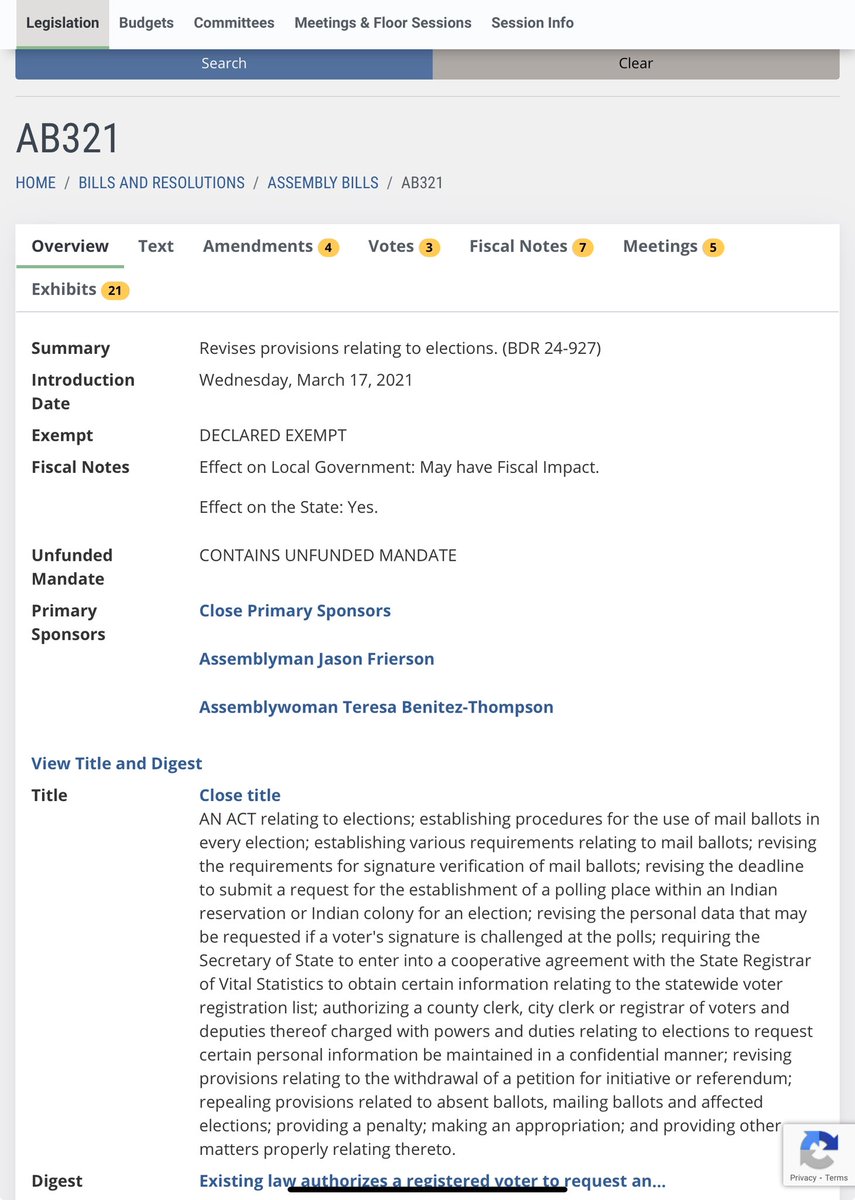Open Assemblyman Jason Frierson's page
Image resolution: width=855 pixels, height=1200 pixels.
[317, 659]
